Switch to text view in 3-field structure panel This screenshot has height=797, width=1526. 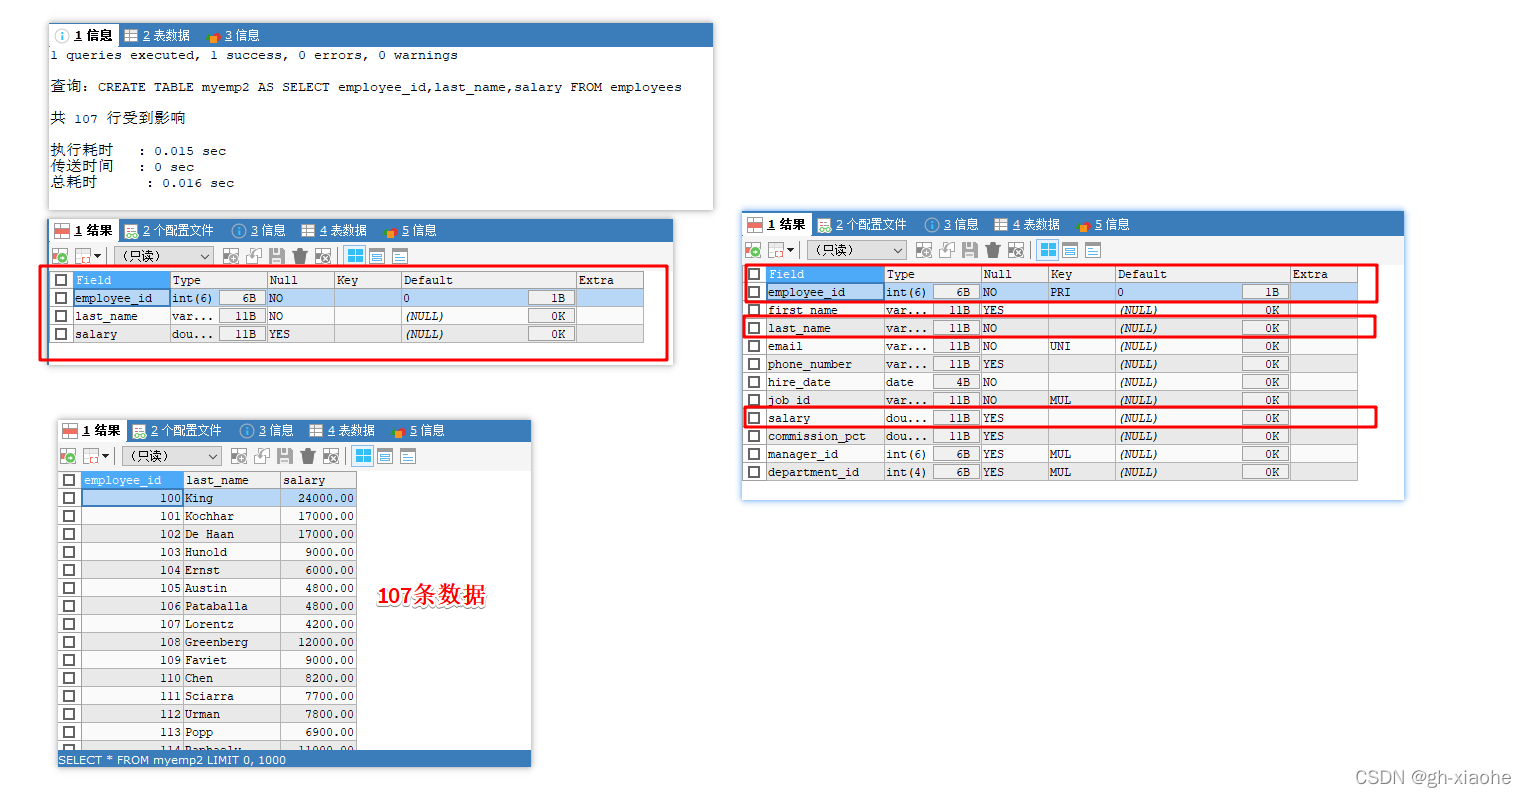(x=400, y=256)
